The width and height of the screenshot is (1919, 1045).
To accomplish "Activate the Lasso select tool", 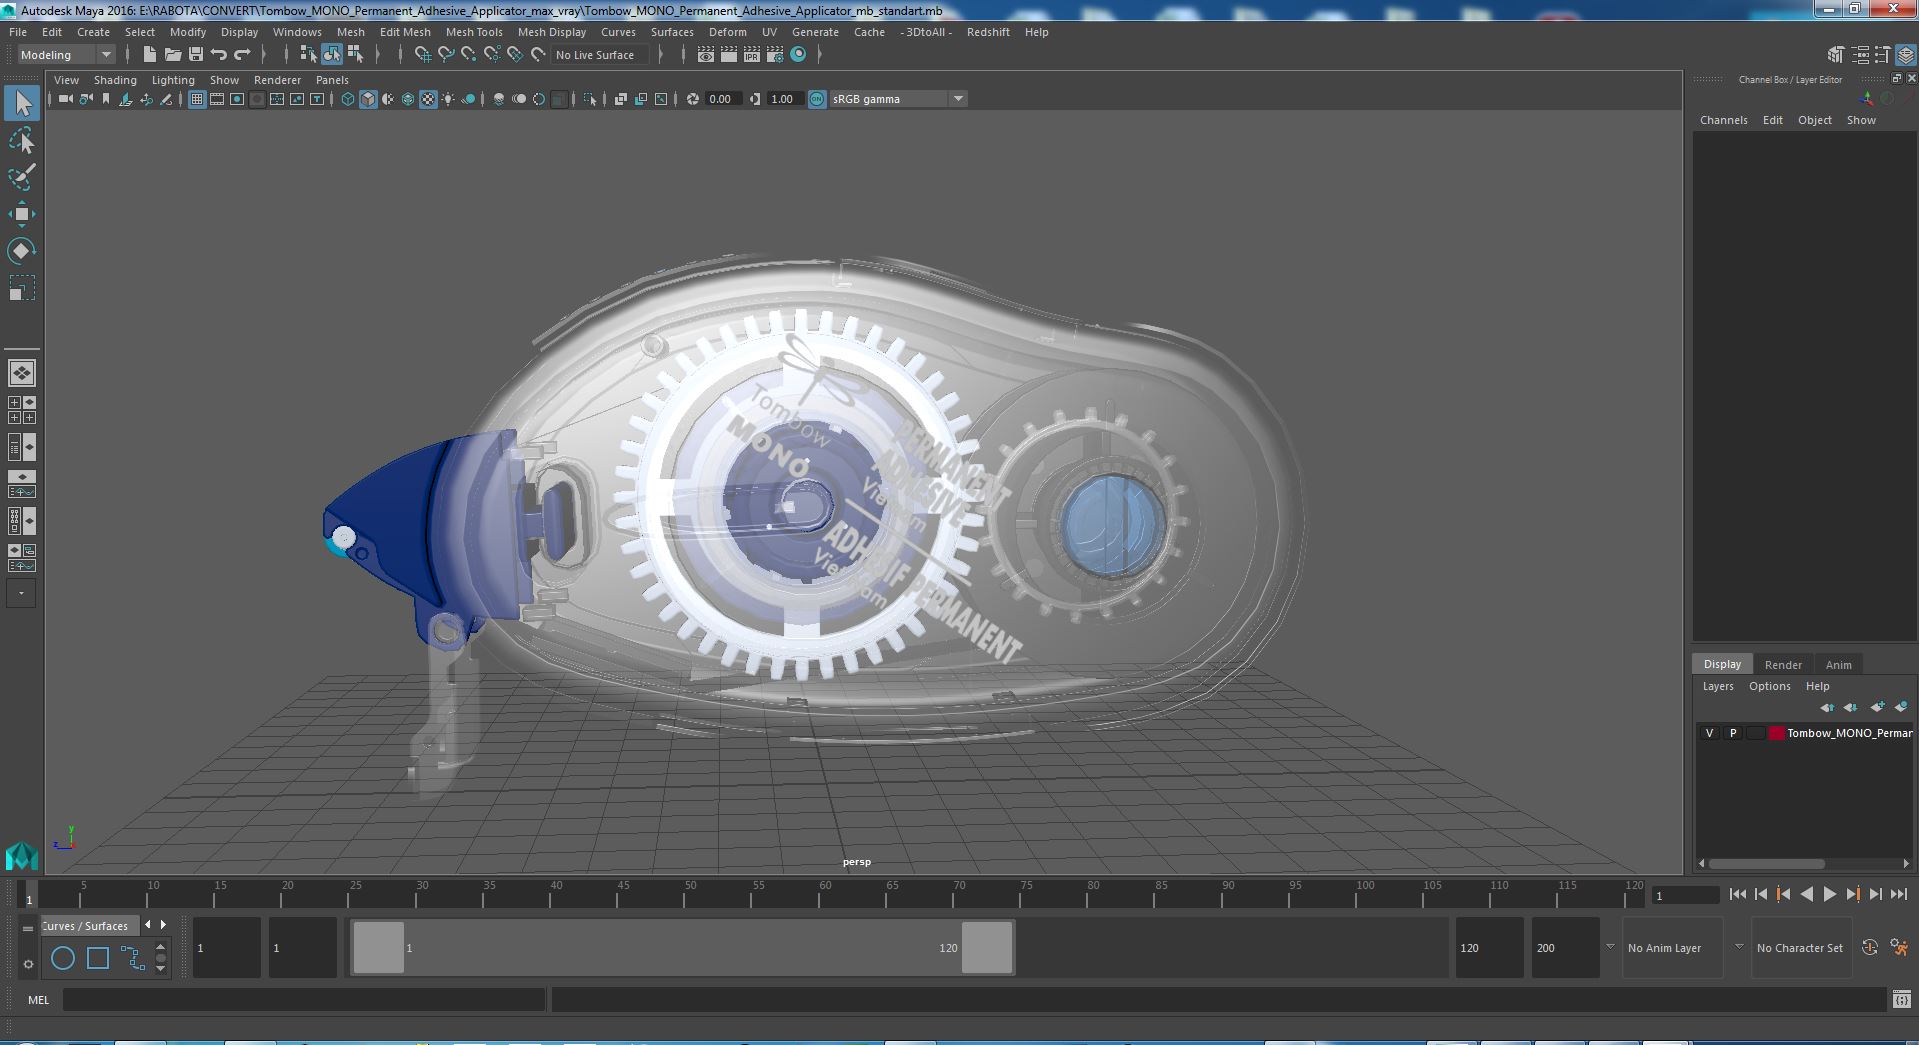I will point(22,141).
